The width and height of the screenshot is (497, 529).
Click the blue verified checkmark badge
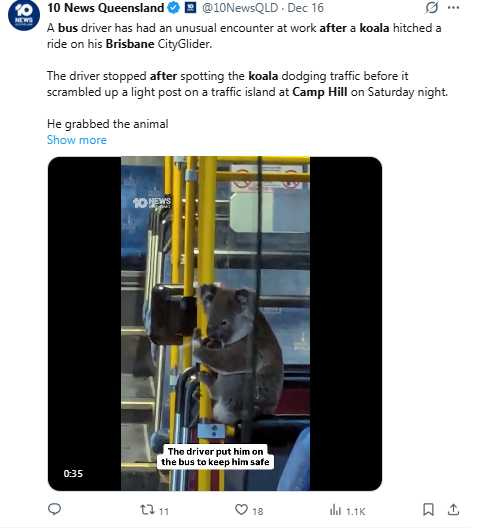(x=174, y=8)
